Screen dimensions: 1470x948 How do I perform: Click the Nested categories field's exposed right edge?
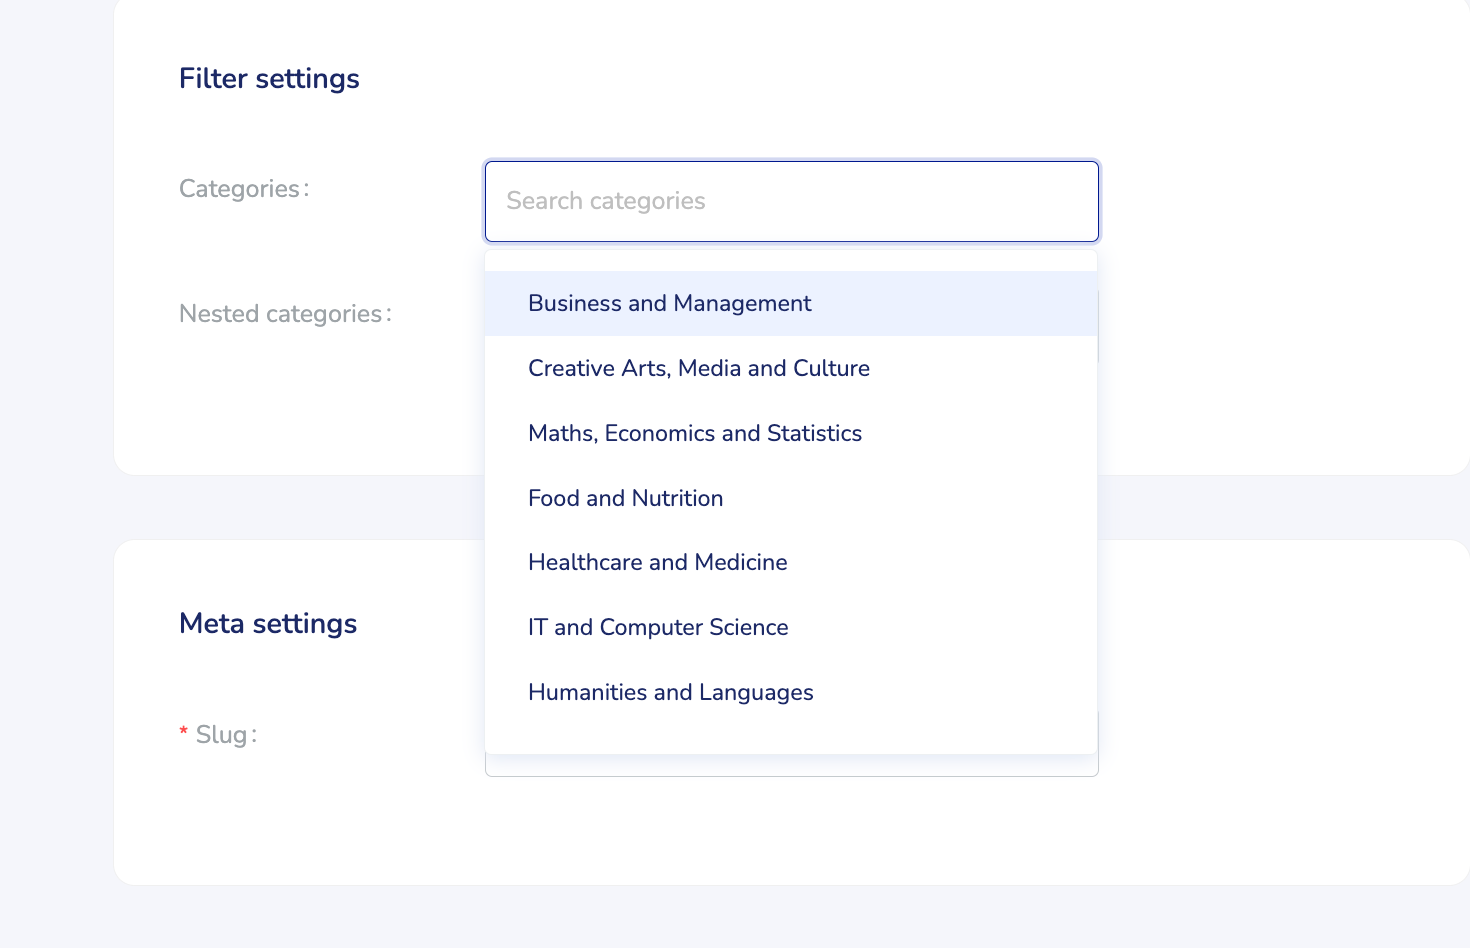[x=1098, y=326]
